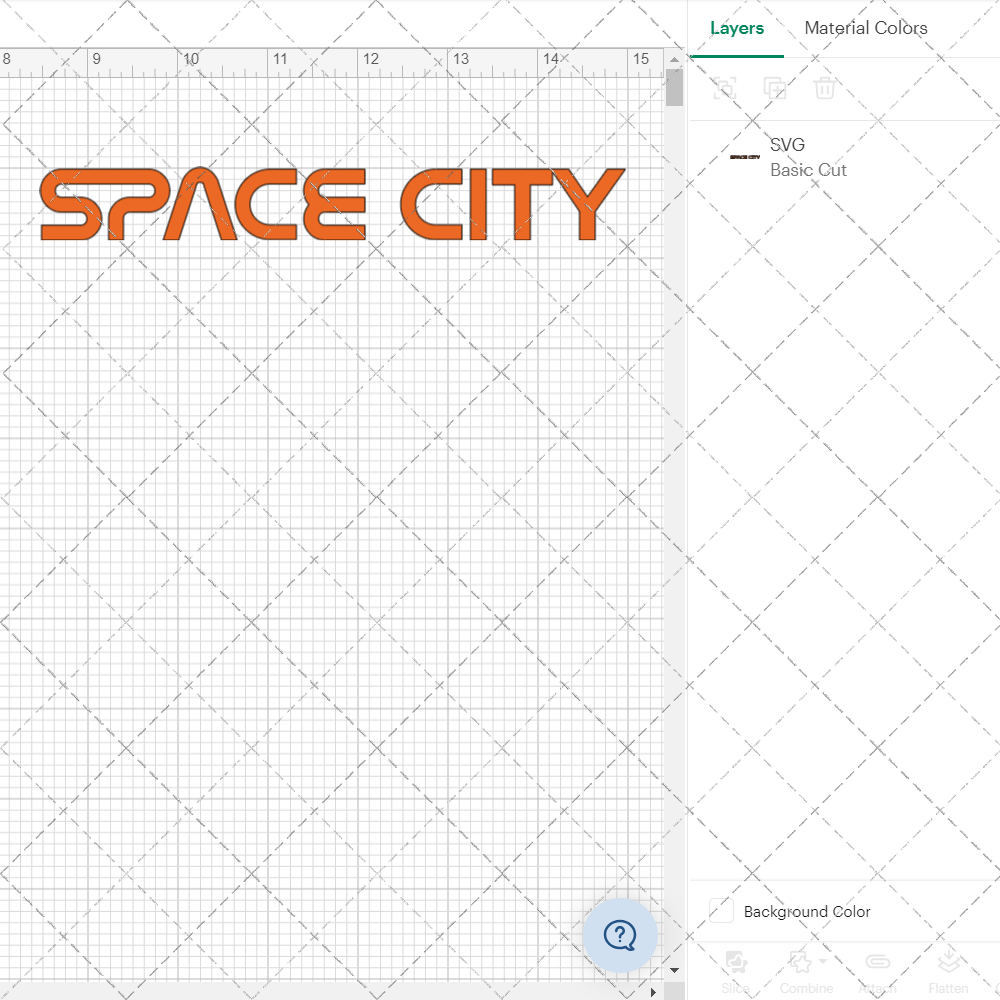Click the SPACE CITY layer thumbnail
Viewport: 1000px width, 1000px height.
click(744, 157)
